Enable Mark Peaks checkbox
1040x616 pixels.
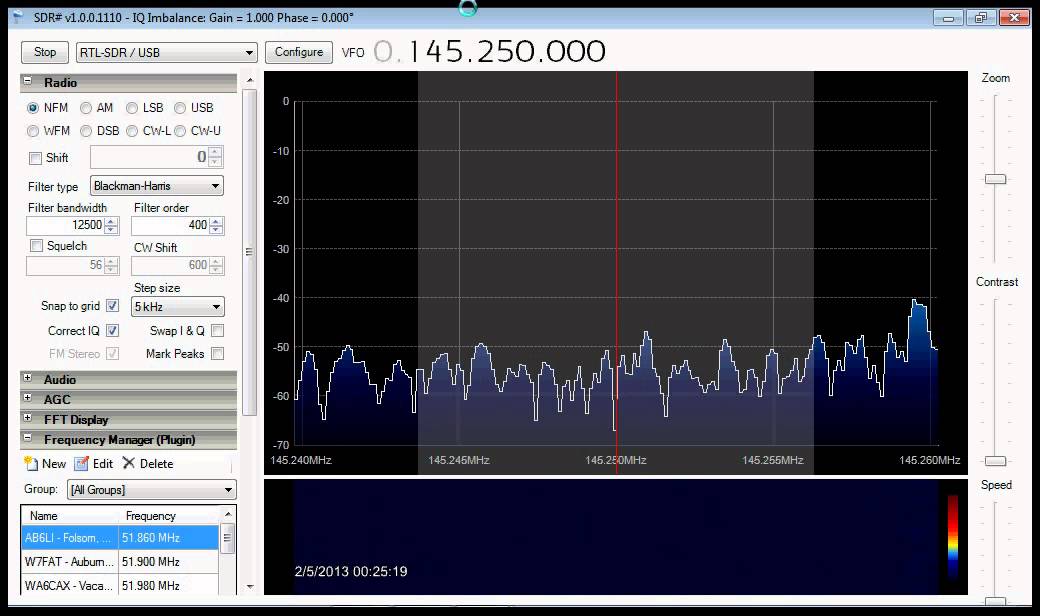[x=218, y=353]
